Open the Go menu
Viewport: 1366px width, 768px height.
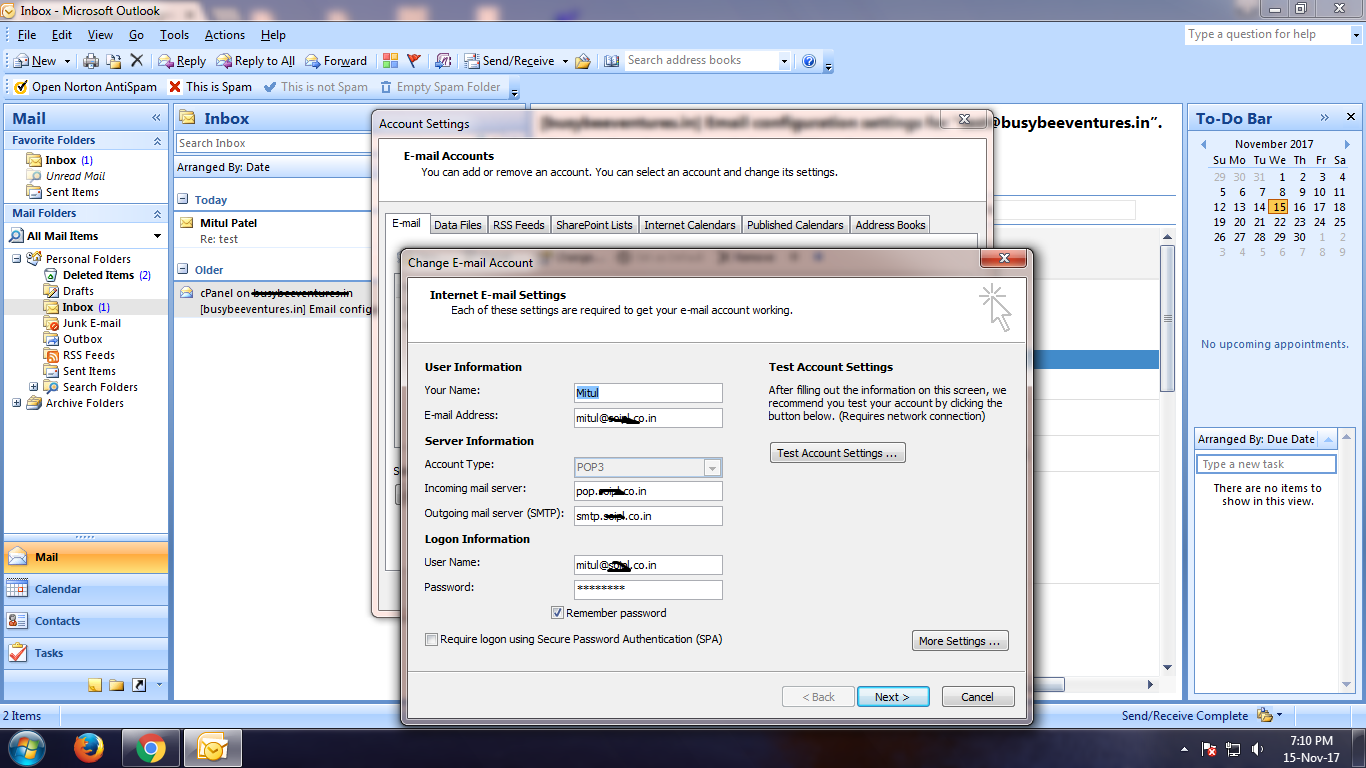click(136, 35)
